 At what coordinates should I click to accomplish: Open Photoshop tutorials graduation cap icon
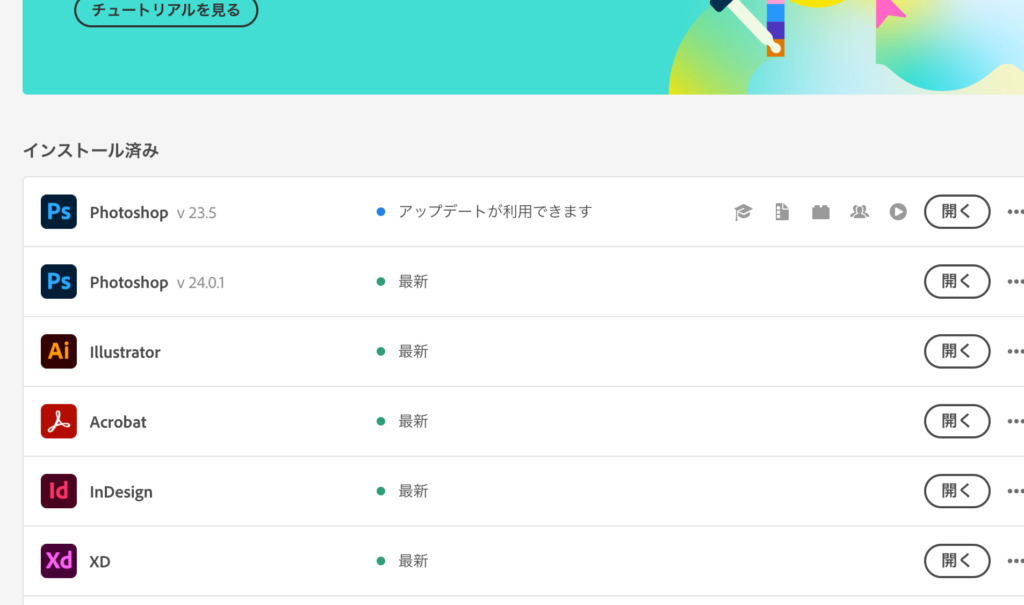743,212
